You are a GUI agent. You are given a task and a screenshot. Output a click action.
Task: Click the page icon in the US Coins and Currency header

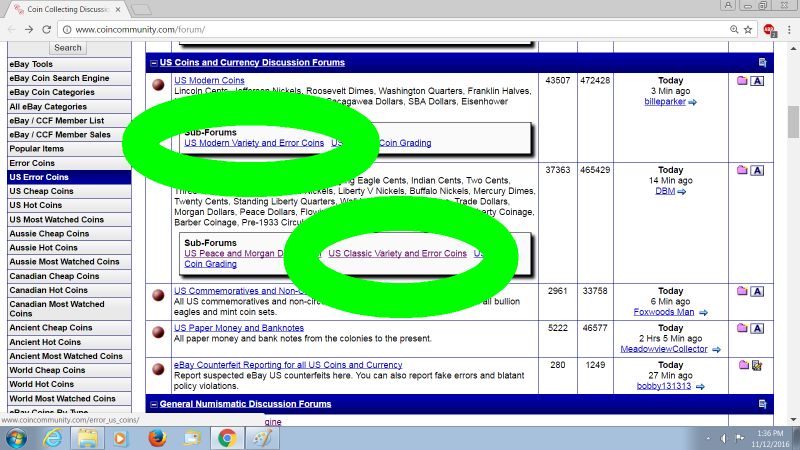(762, 62)
